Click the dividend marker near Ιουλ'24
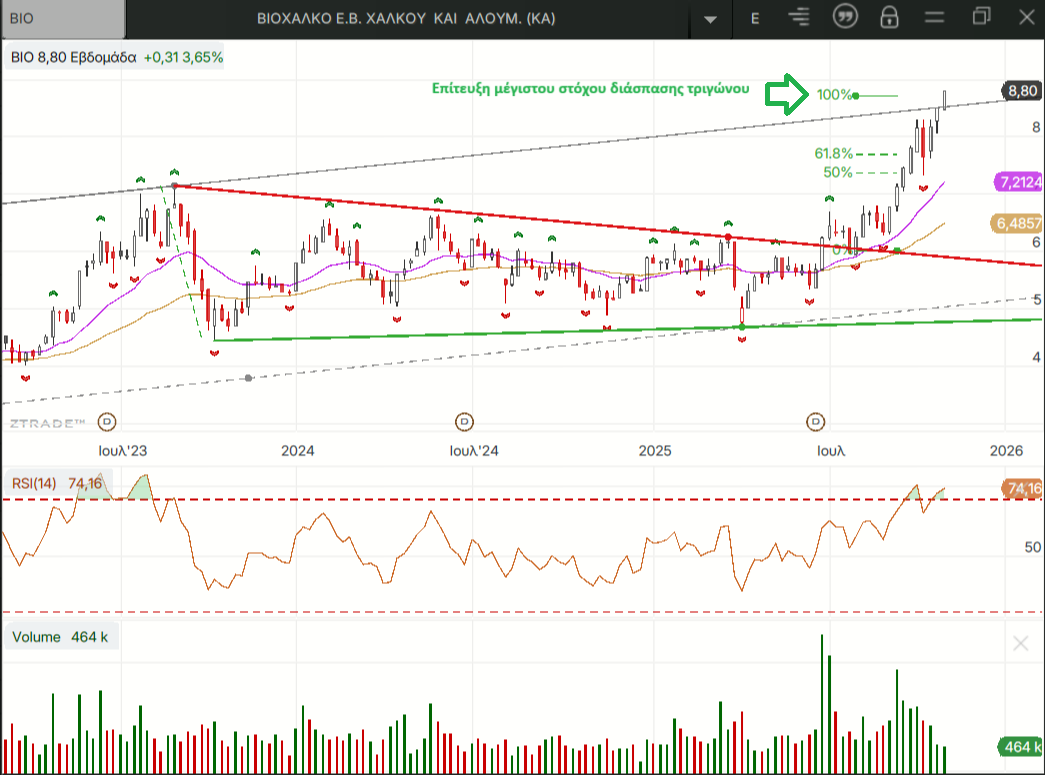Viewport: 1045px width, 775px height. click(x=464, y=421)
